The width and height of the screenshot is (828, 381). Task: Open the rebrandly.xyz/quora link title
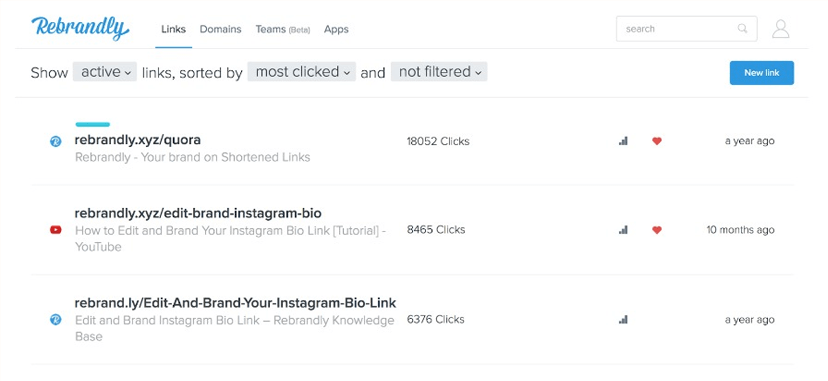pos(138,140)
